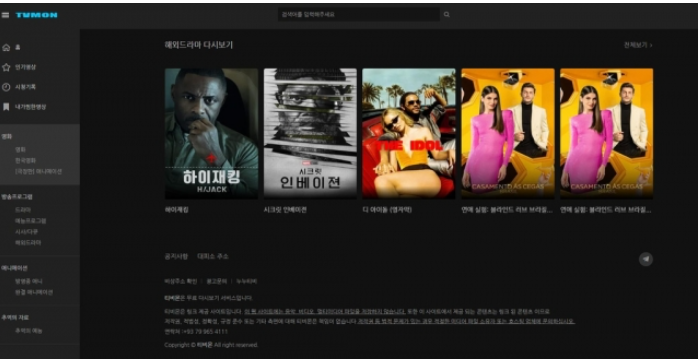
Task: Open 예능프로그램 in the sidebar
Action: tap(30, 221)
